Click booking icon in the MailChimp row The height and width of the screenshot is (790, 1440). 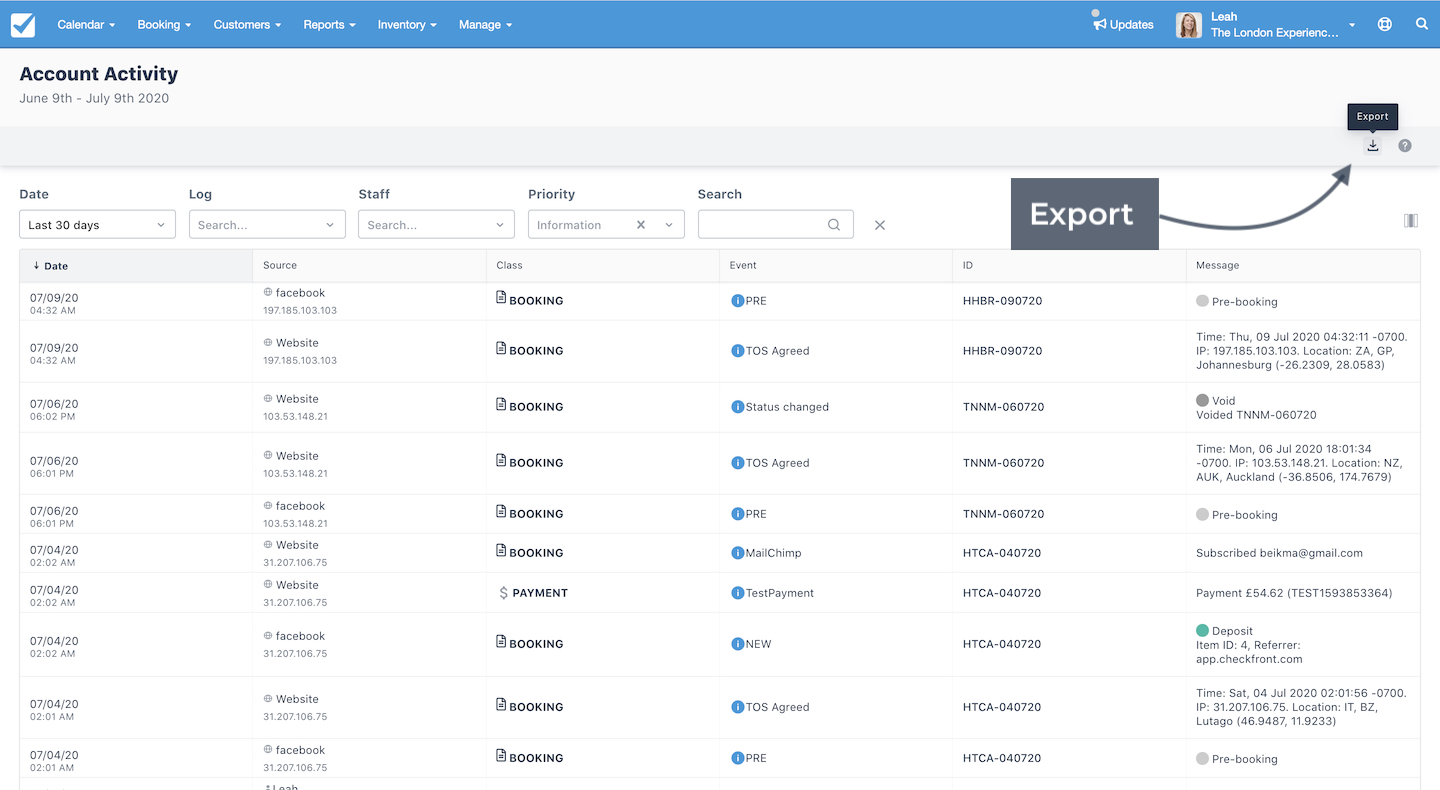[502, 550]
